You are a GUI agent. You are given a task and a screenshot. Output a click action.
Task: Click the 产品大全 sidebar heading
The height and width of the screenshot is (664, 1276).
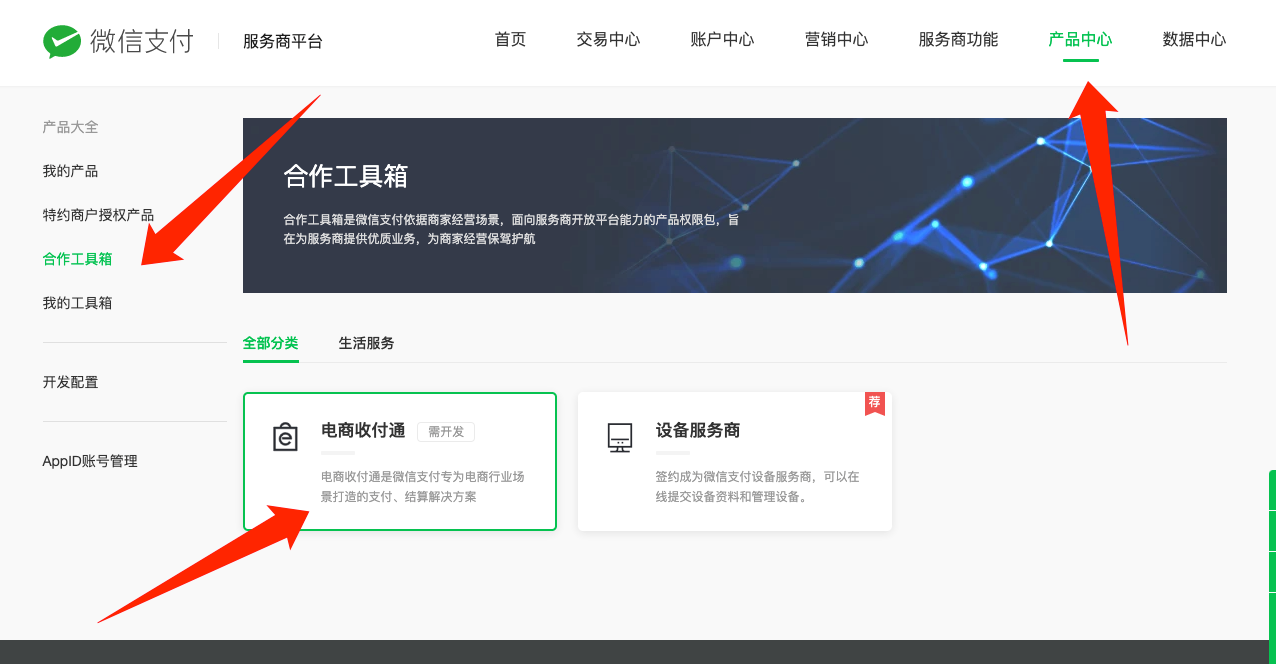[70, 127]
